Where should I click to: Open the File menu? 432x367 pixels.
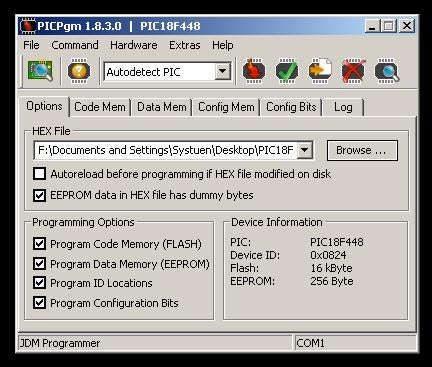[x=31, y=45]
